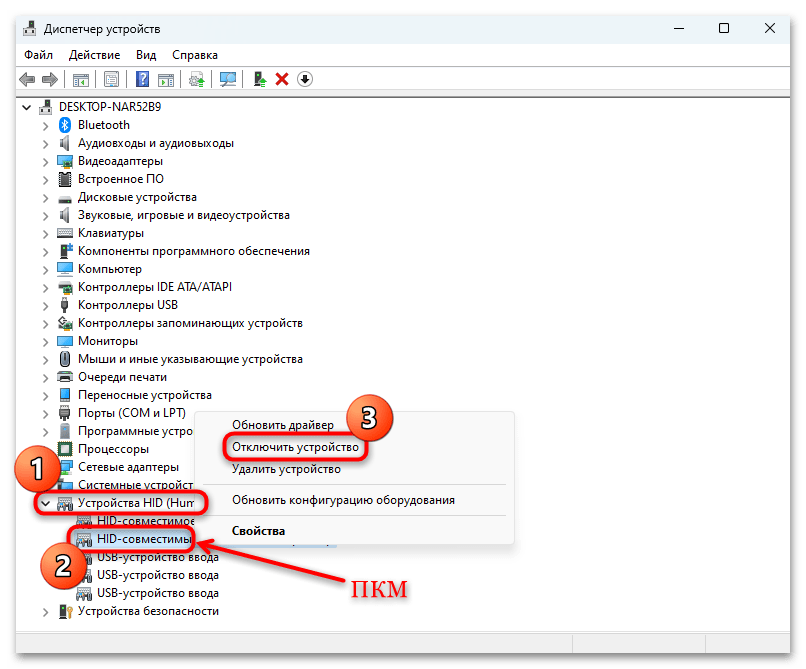The height and width of the screenshot is (669, 806).
Task: Expand the Мониторы category
Action: click(x=44, y=340)
